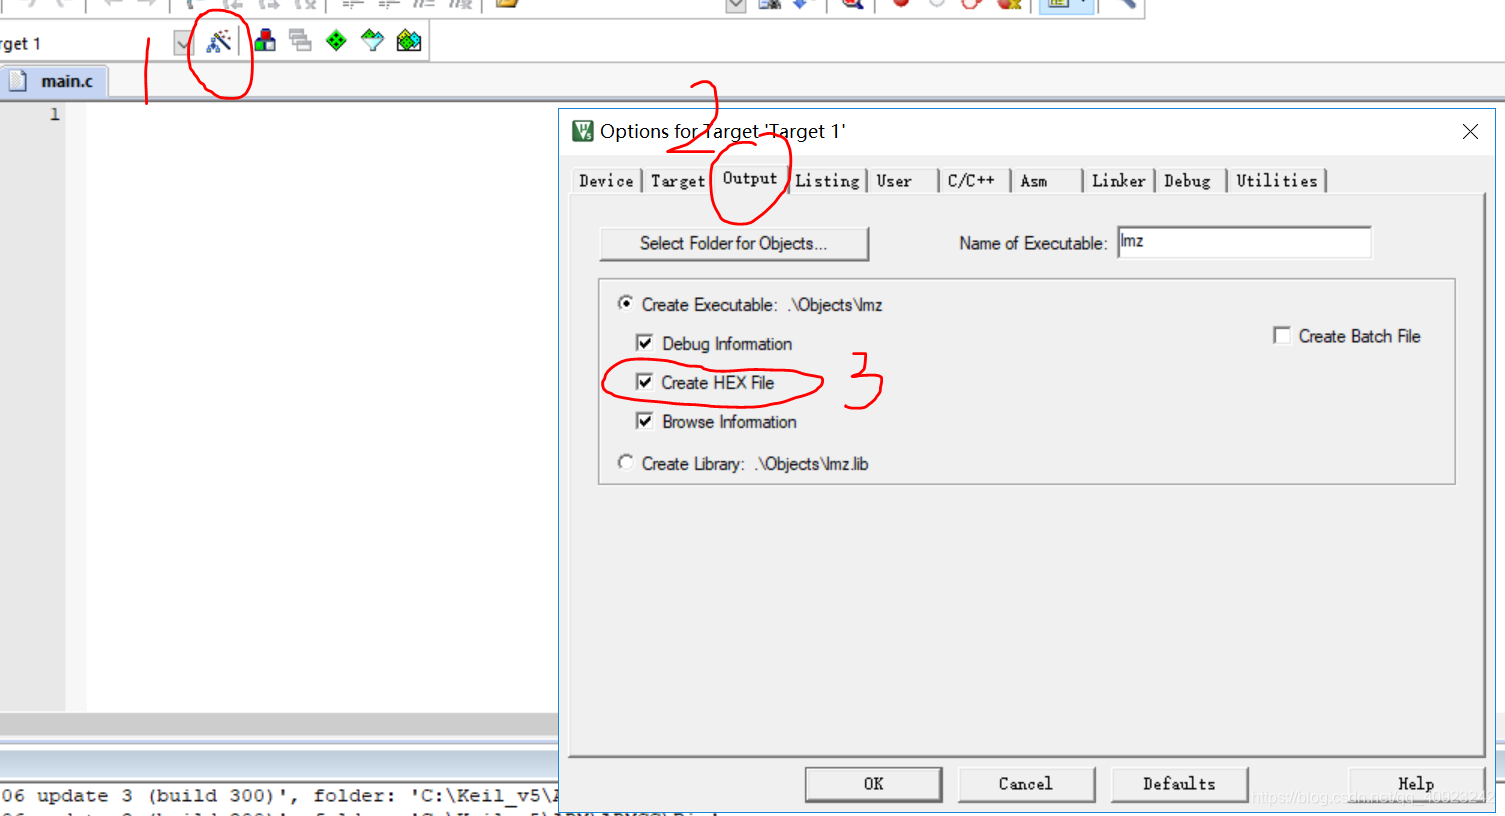Toggle the Debug Information checkbox

click(x=645, y=343)
